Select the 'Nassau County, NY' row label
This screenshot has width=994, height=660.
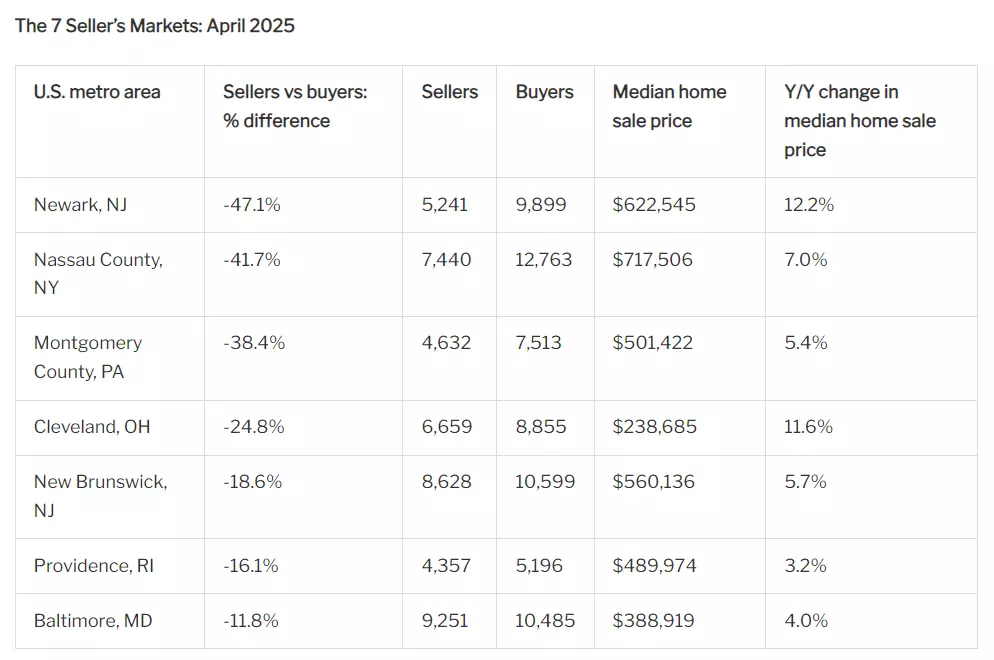[x=98, y=273]
